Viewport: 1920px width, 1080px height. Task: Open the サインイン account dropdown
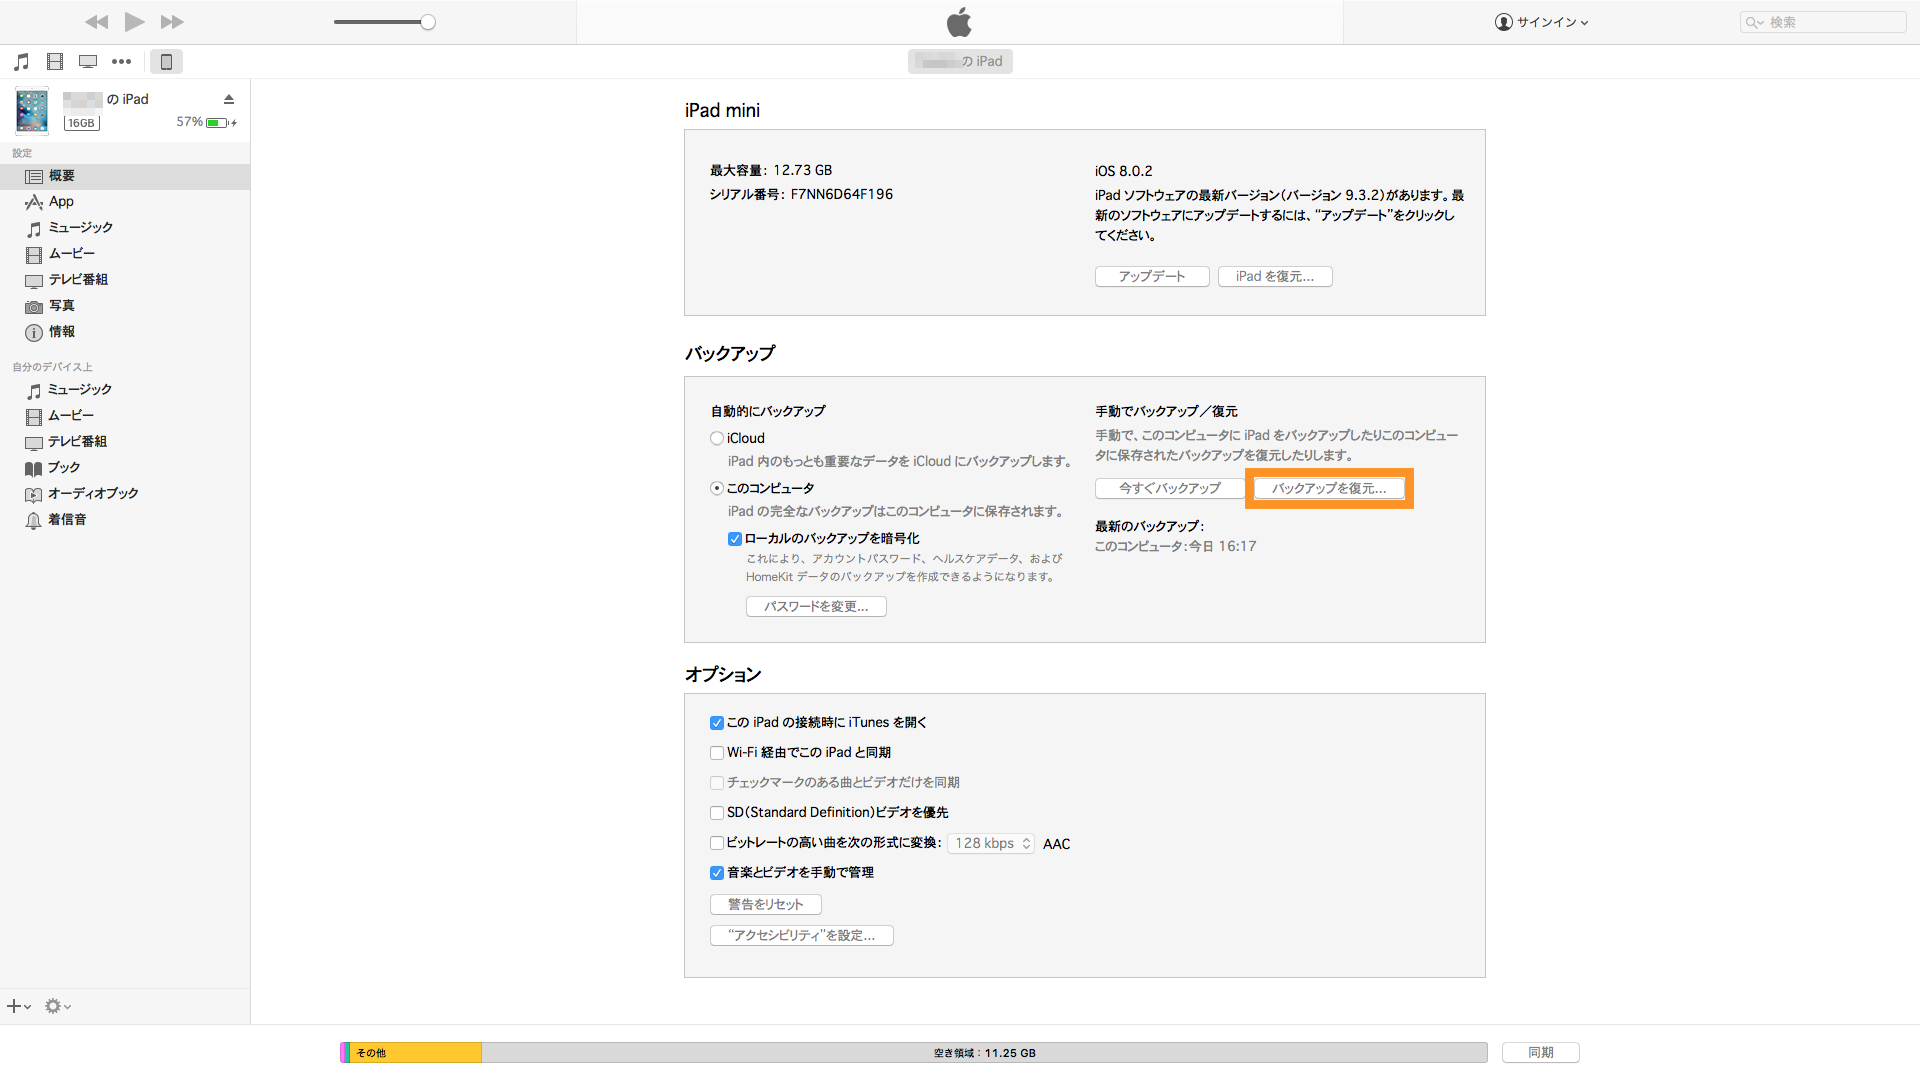pyautogui.click(x=1541, y=22)
